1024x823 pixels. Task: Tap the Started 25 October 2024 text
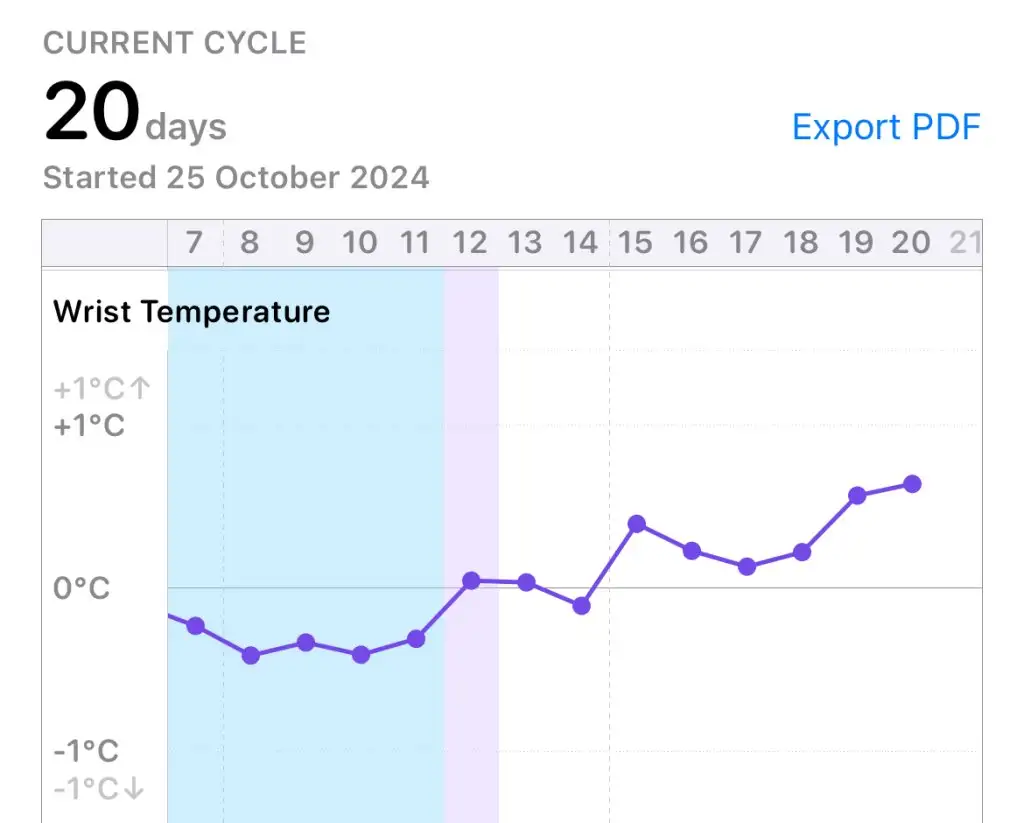click(x=236, y=178)
